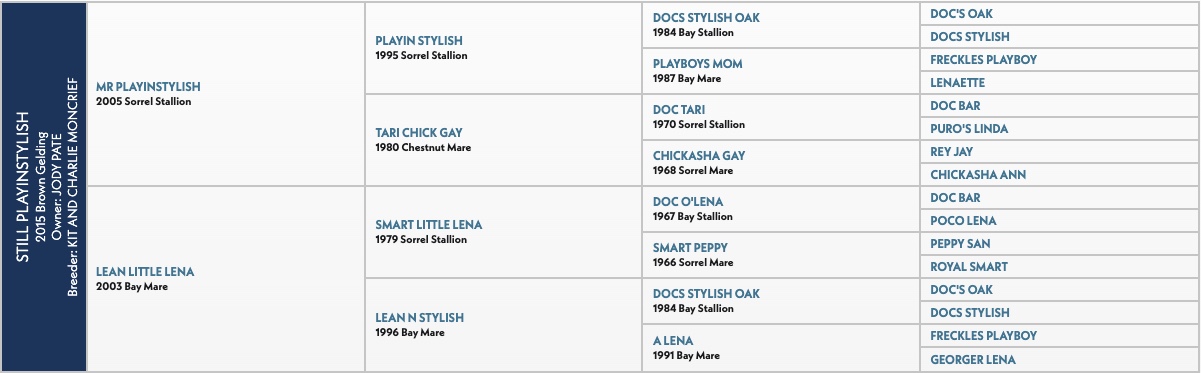This screenshot has height=373, width=1201.
Task: Click LEAN N STYLISH mare link
Action: [x=419, y=317]
